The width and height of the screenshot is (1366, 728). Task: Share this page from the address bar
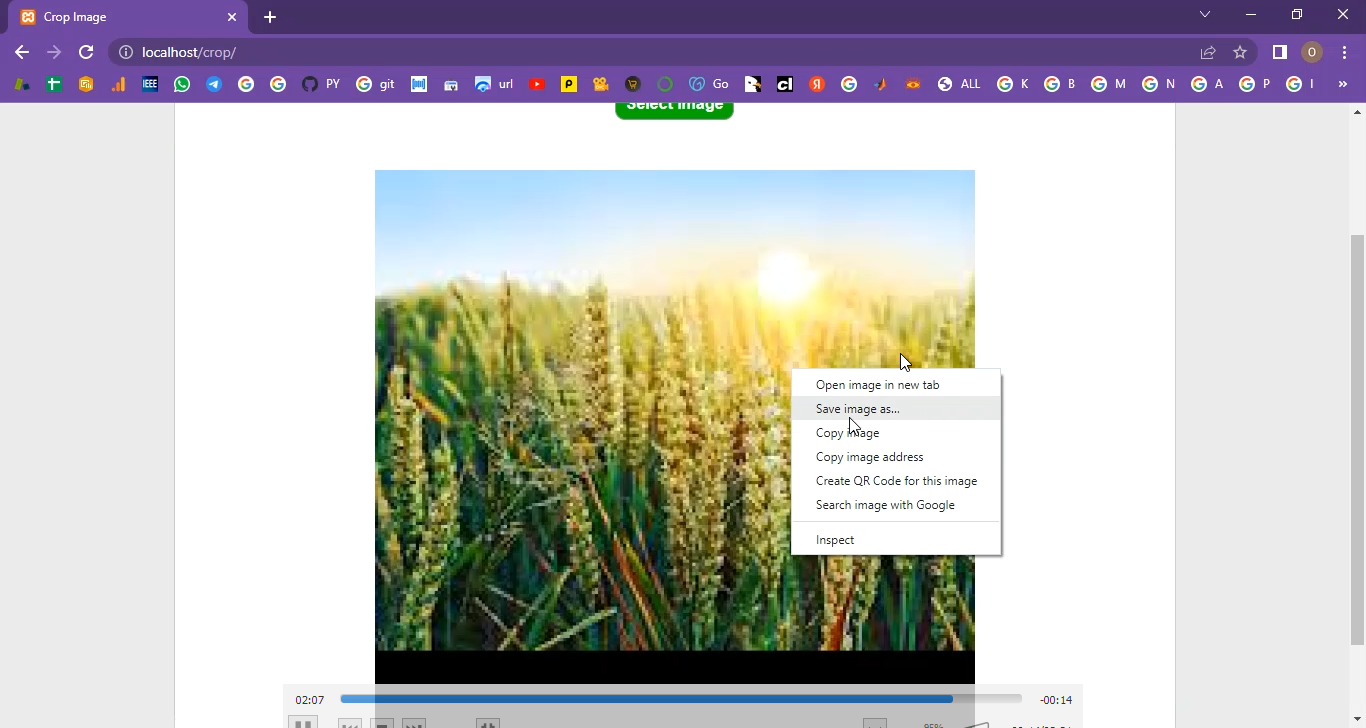point(1208,52)
